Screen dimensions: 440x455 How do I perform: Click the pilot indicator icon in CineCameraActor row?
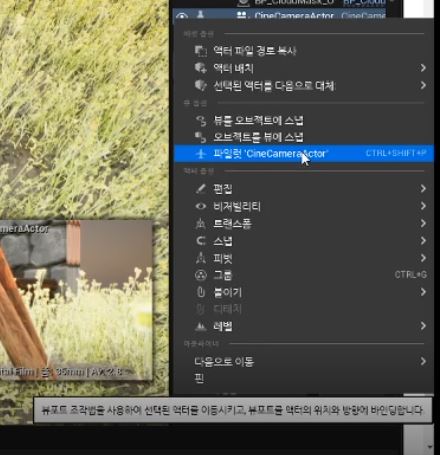click(200, 15)
